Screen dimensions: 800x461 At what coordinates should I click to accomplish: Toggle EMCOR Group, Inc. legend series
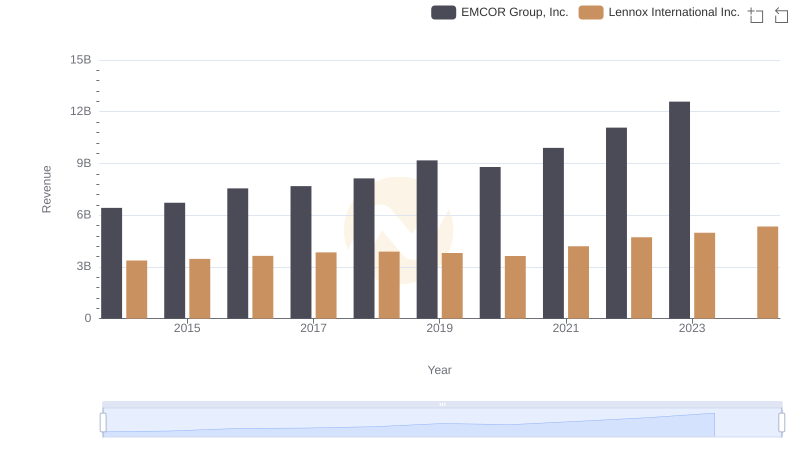tap(499, 12)
